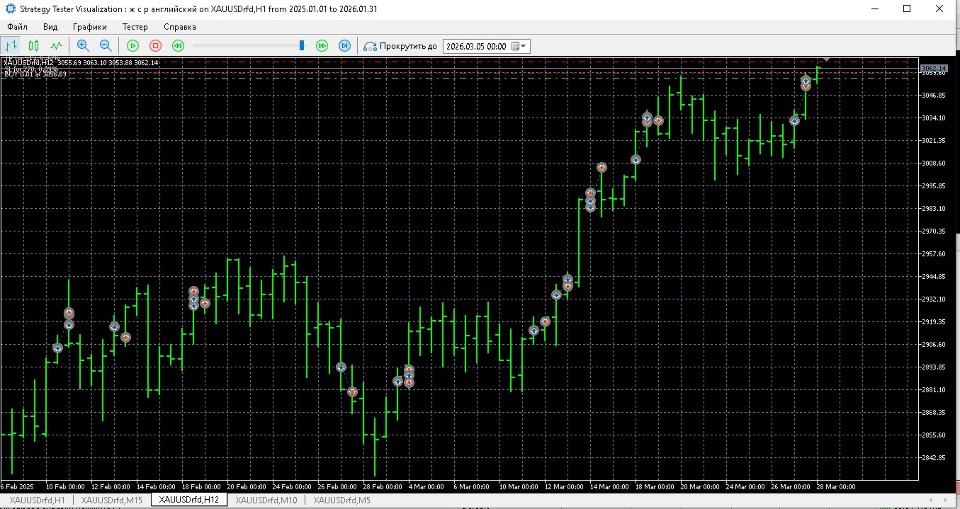Click the price scale label 2842.85
The height and width of the screenshot is (509, 960).
(935, 458)
